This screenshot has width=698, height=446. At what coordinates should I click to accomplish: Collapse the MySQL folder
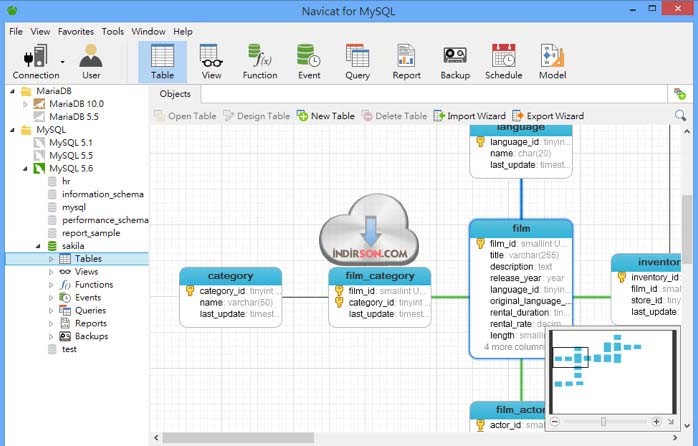pyautogui.click(x=12, y=130)
